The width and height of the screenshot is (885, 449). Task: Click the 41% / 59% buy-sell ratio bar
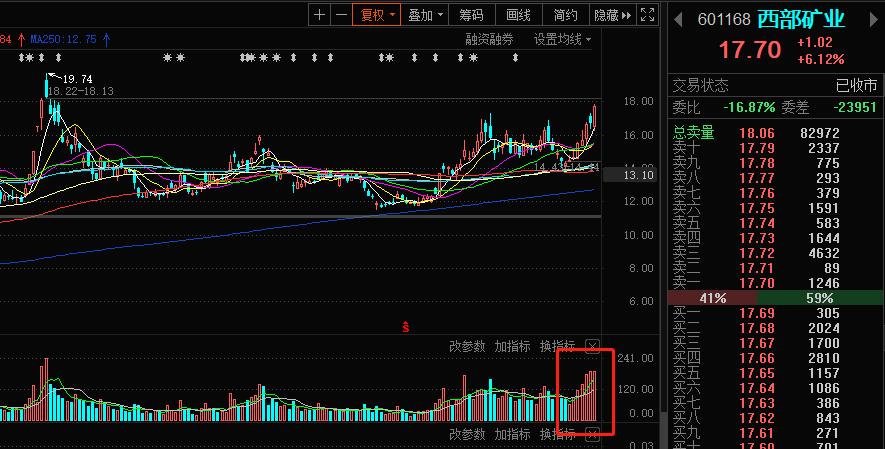[775, 298]
